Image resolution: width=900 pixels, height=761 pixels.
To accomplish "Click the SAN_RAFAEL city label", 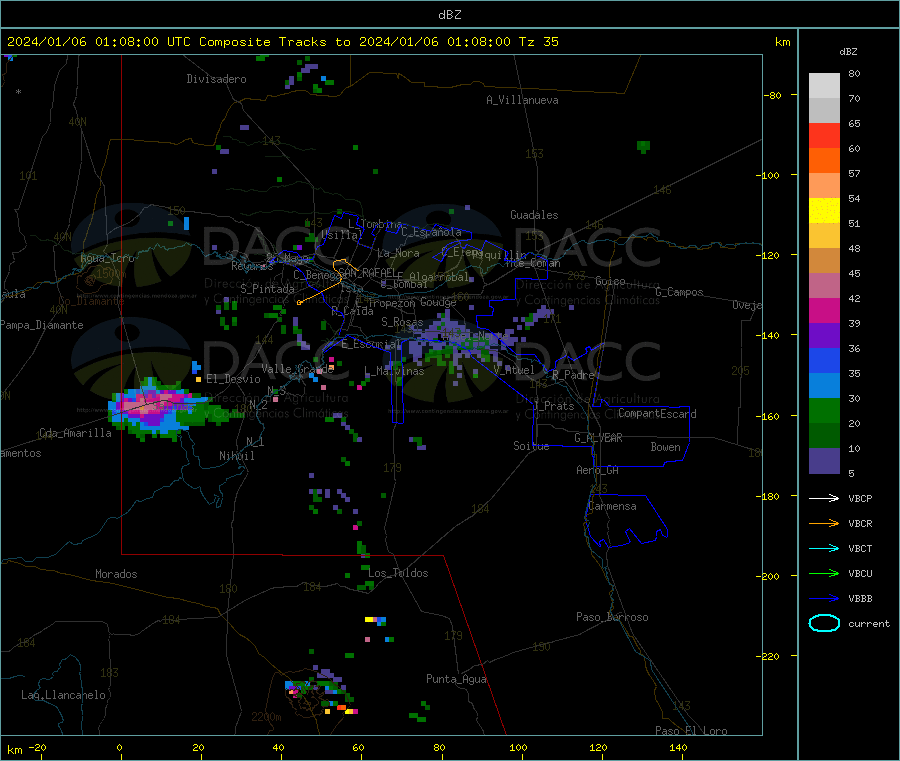I will tap(367, 273).
